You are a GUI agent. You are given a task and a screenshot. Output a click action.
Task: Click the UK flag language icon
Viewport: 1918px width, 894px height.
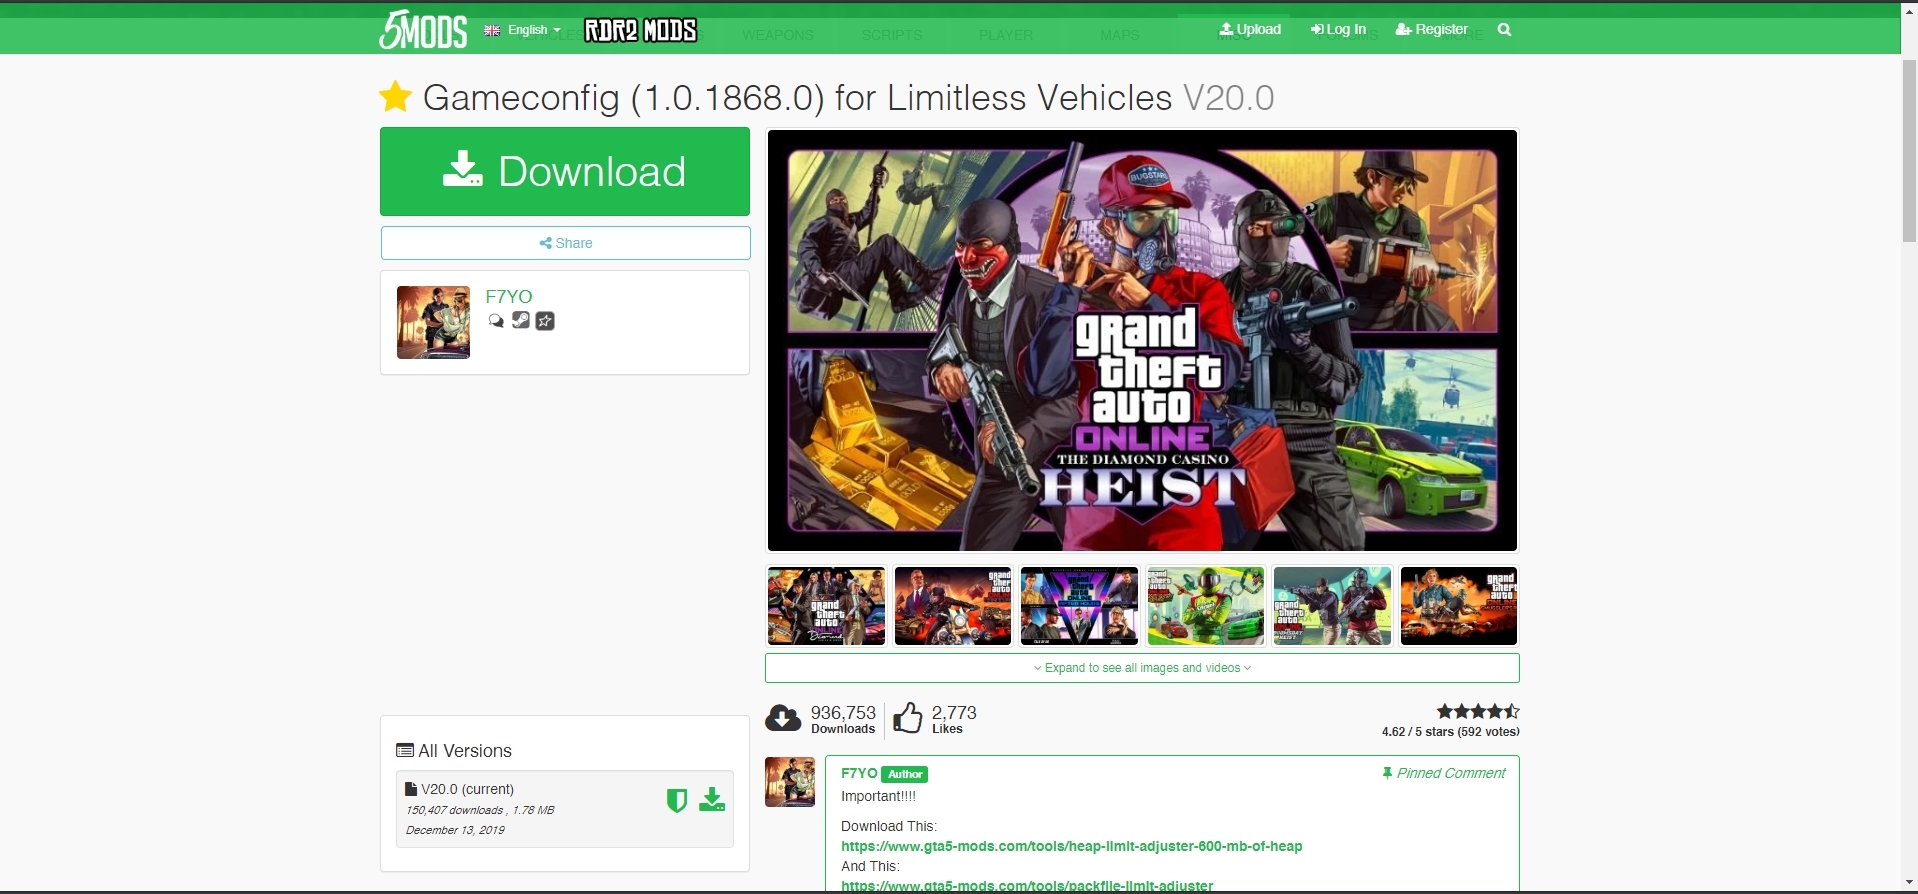[x=492, y=30]
